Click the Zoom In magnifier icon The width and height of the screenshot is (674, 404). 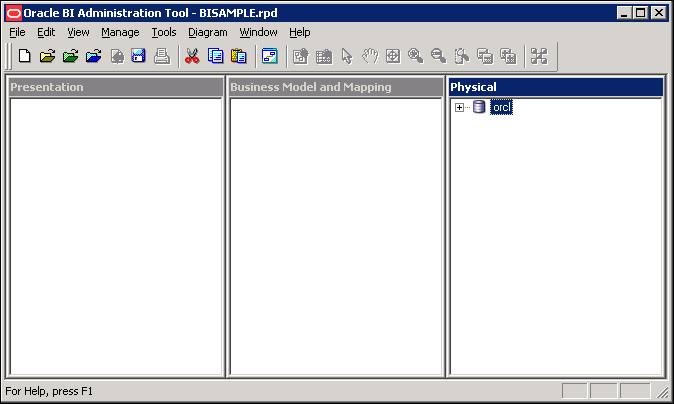416,56
